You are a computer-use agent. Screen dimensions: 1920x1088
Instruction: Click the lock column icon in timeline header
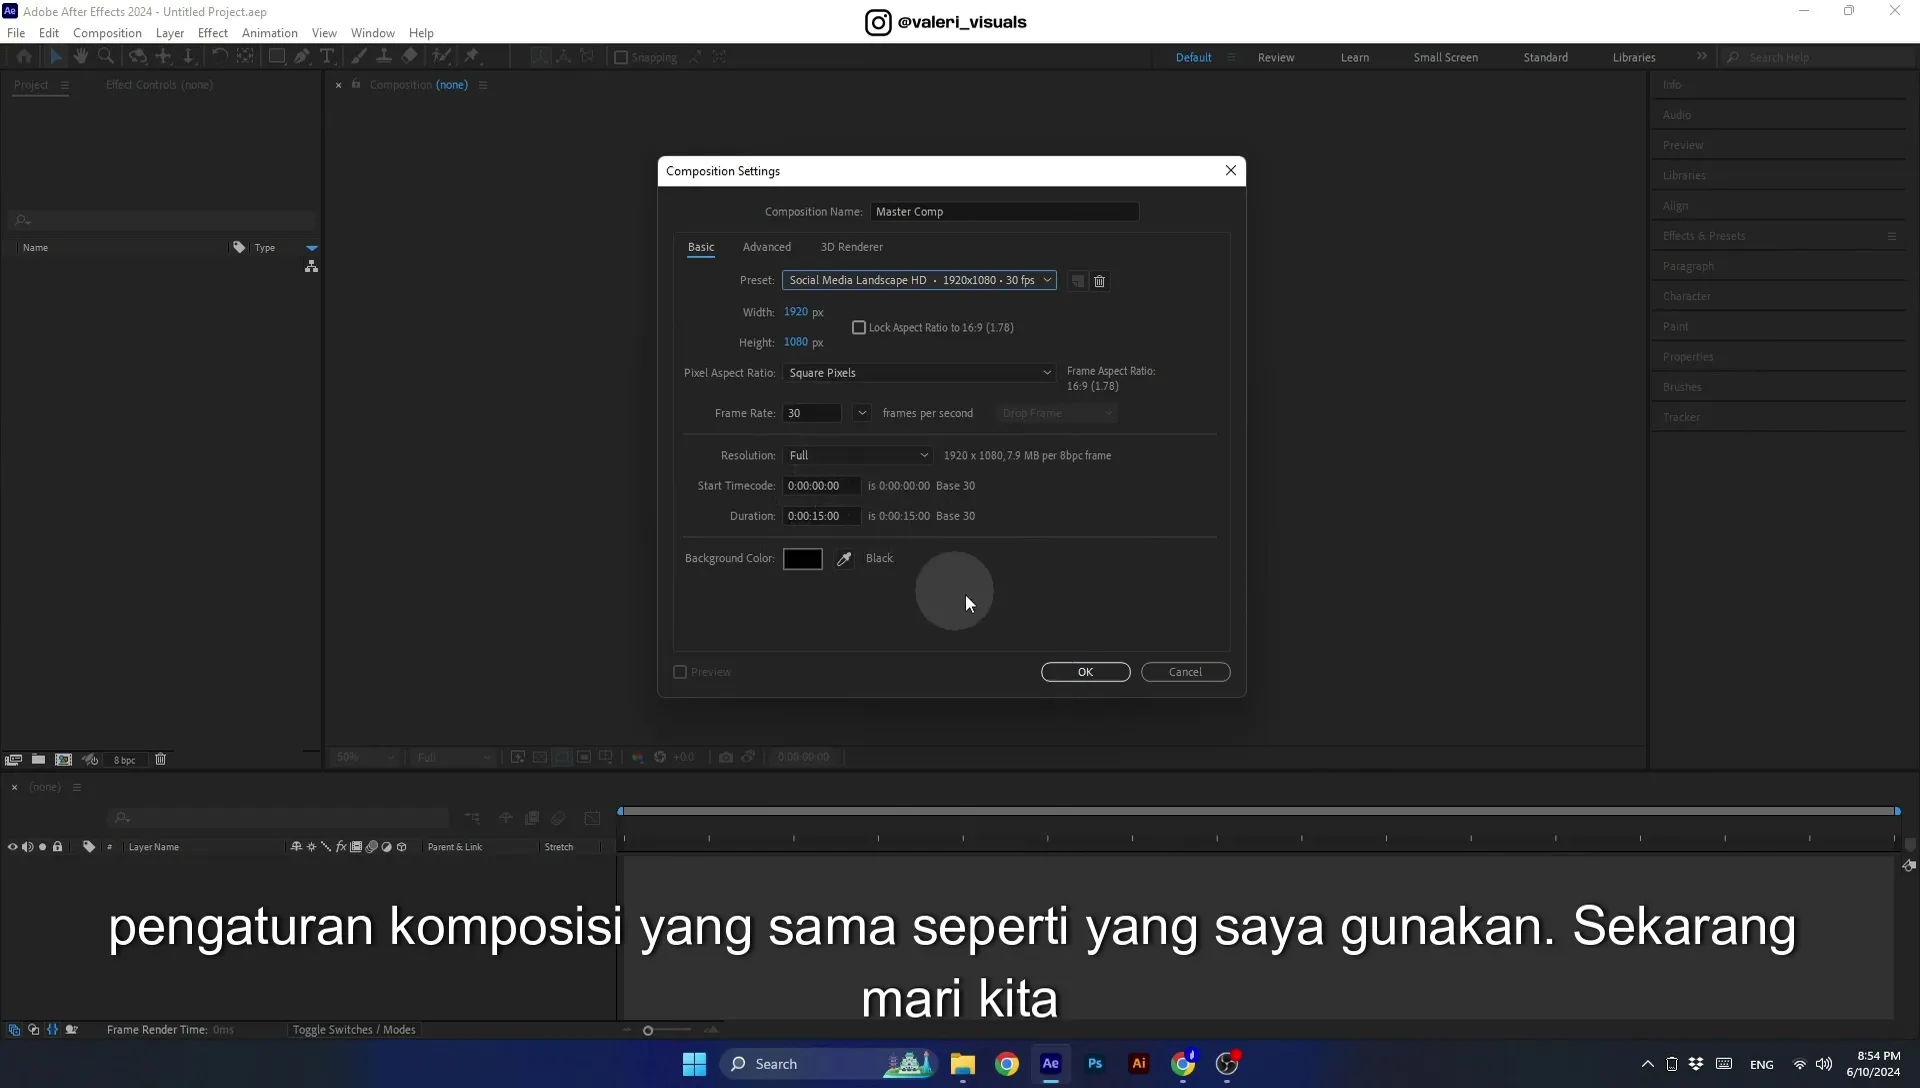point(57,847)
